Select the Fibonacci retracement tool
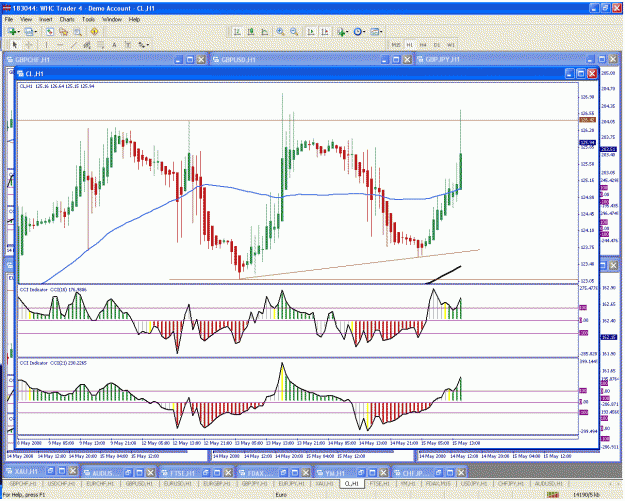The image size is (625, 501). pos(101,45)
